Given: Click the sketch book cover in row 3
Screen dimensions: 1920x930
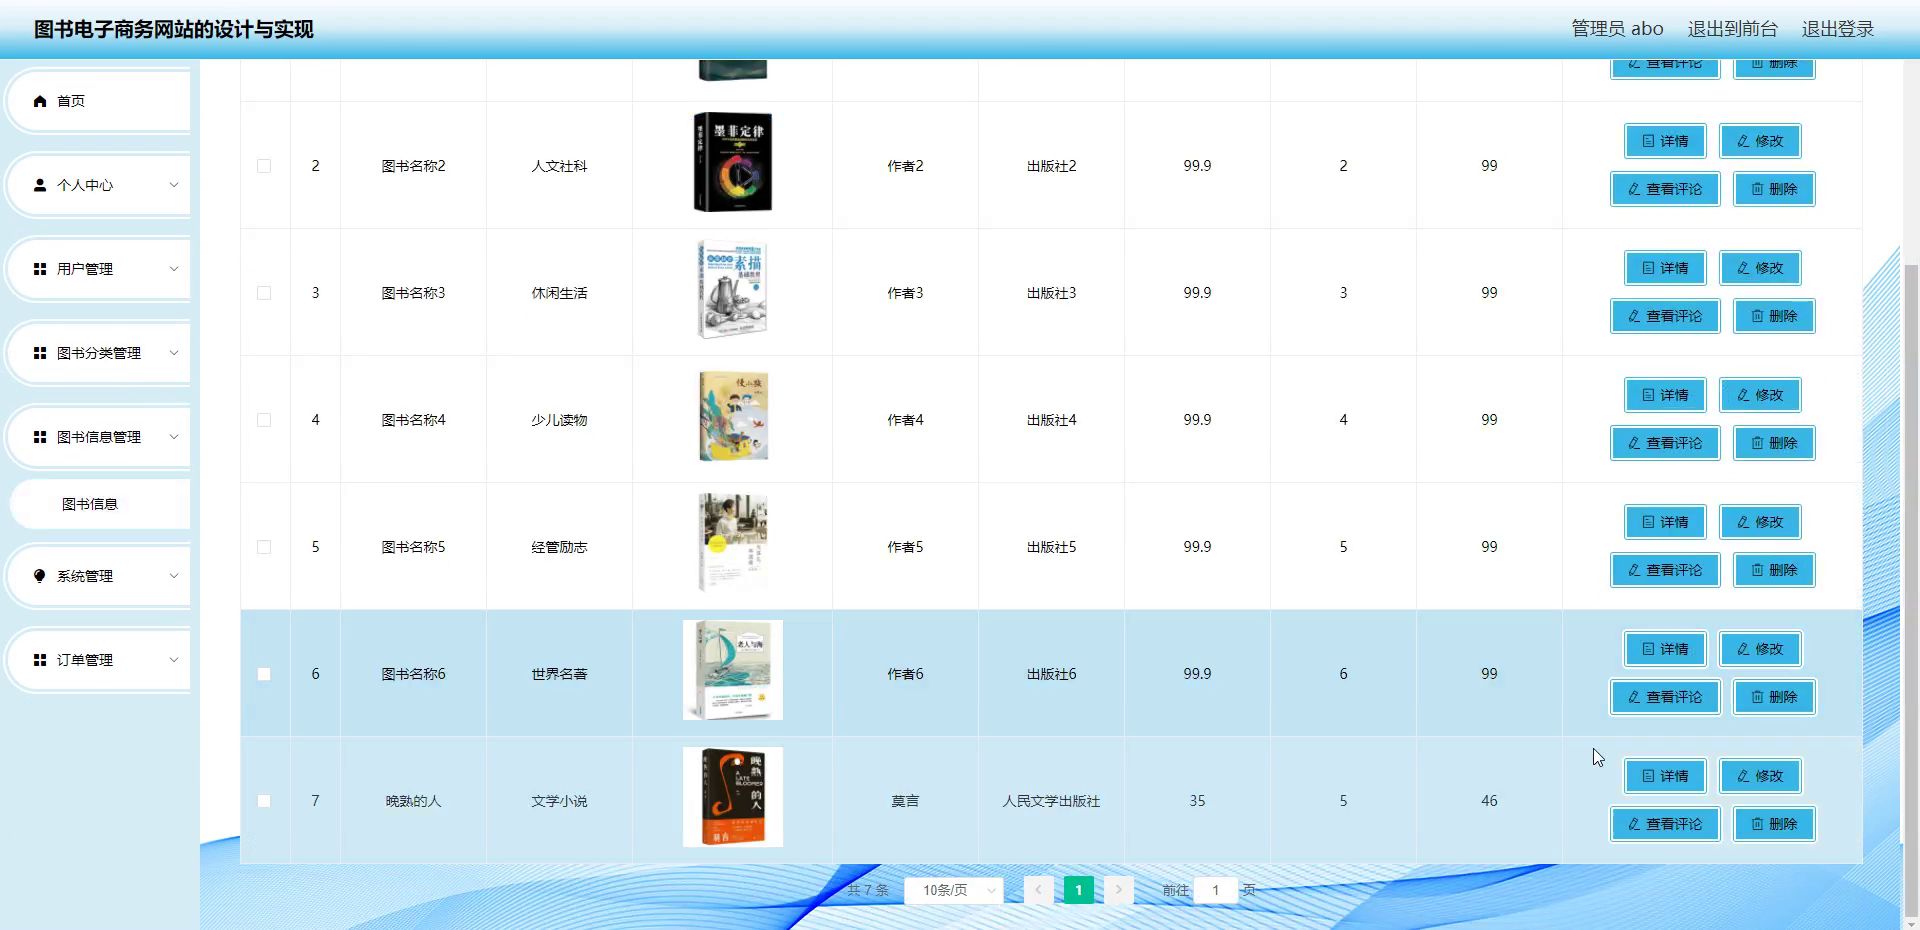Looking at the screenshot, I should 733,289.
